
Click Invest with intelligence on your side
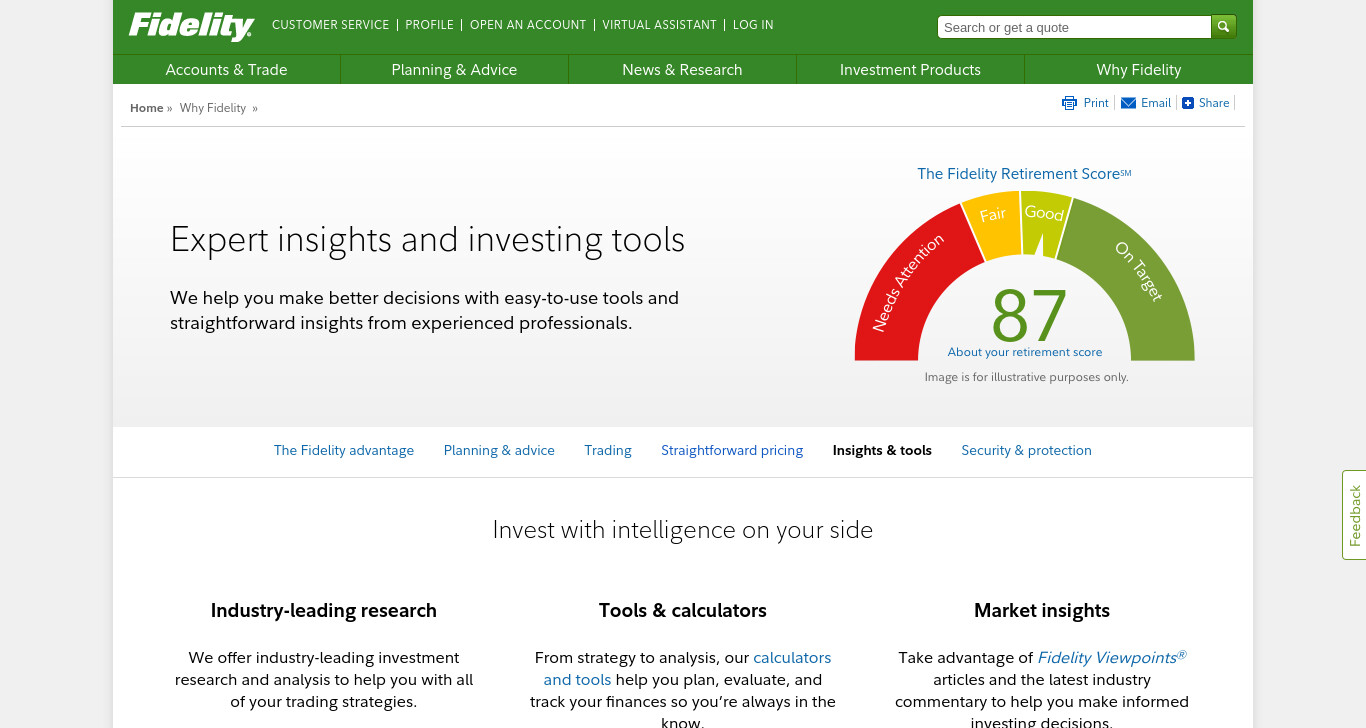pos(683,530)
